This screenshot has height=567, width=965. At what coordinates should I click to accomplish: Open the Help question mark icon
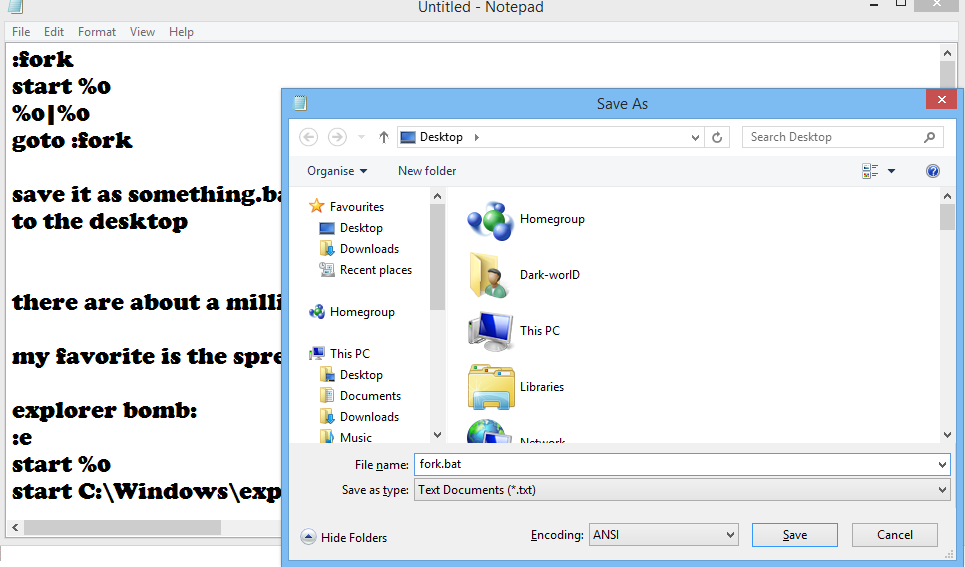932,171
